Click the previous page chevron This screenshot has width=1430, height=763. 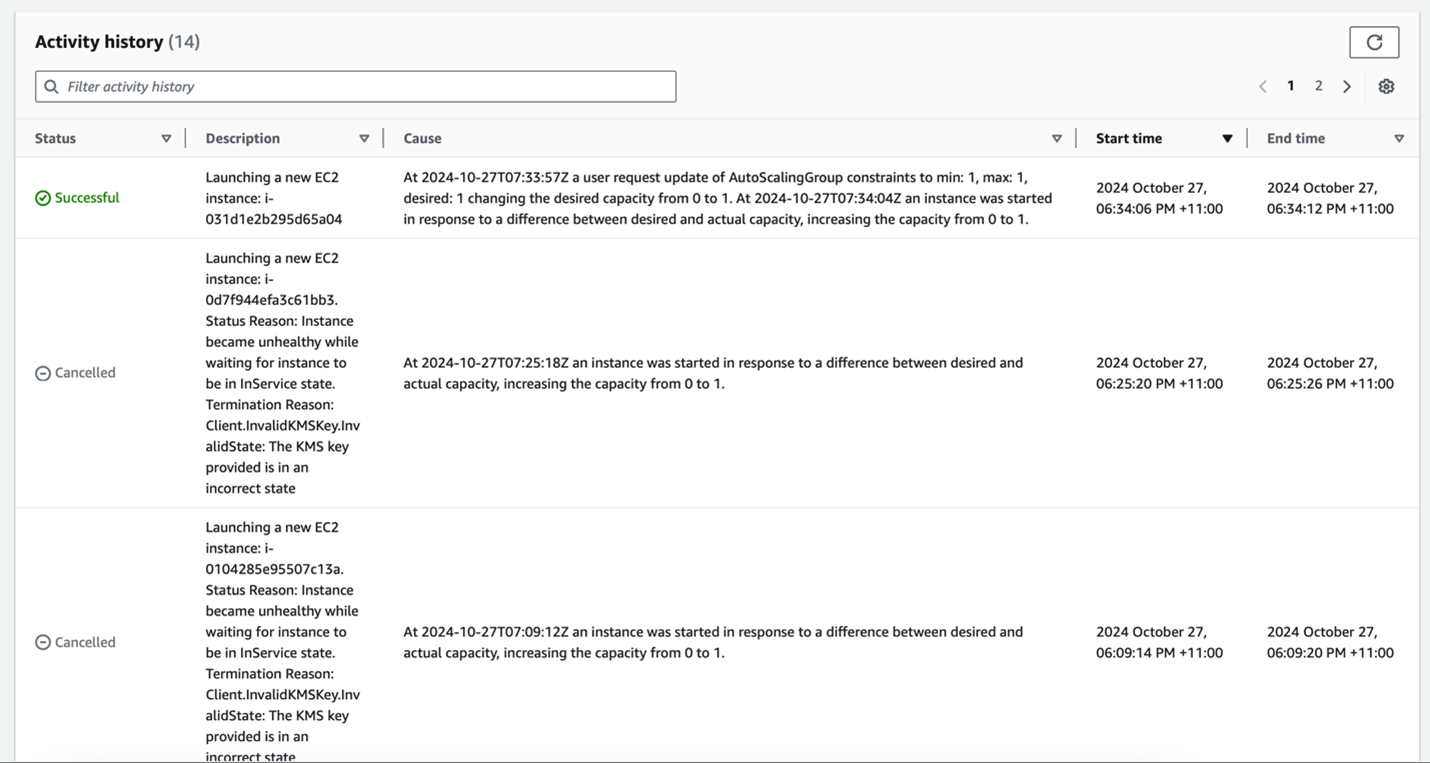pos(1262,86)
